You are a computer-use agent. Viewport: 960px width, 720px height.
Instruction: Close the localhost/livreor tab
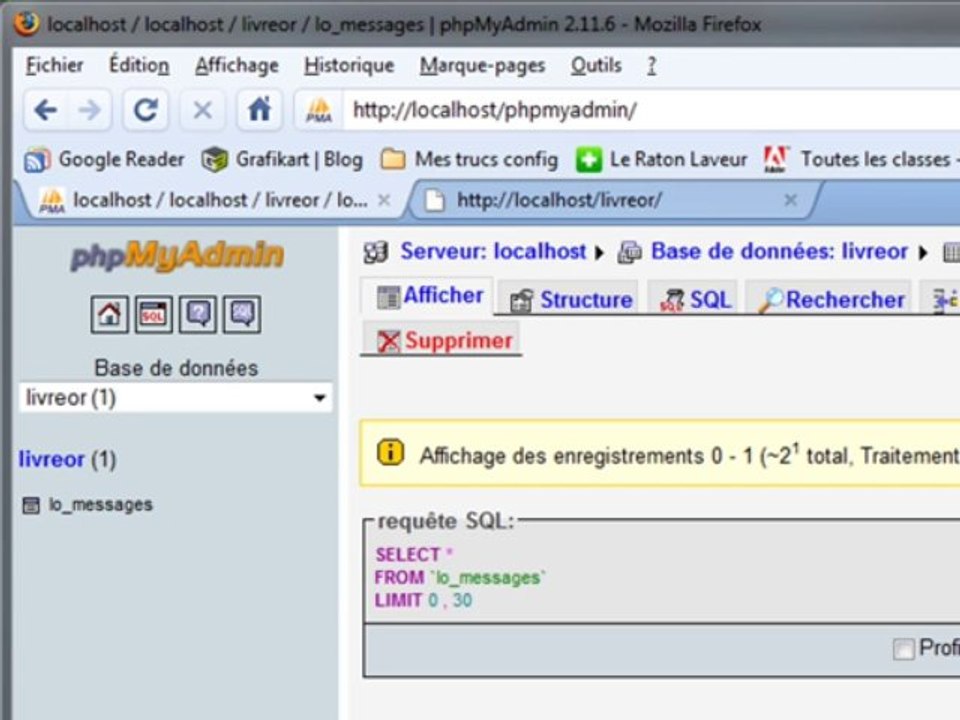[x=790, y=200]
